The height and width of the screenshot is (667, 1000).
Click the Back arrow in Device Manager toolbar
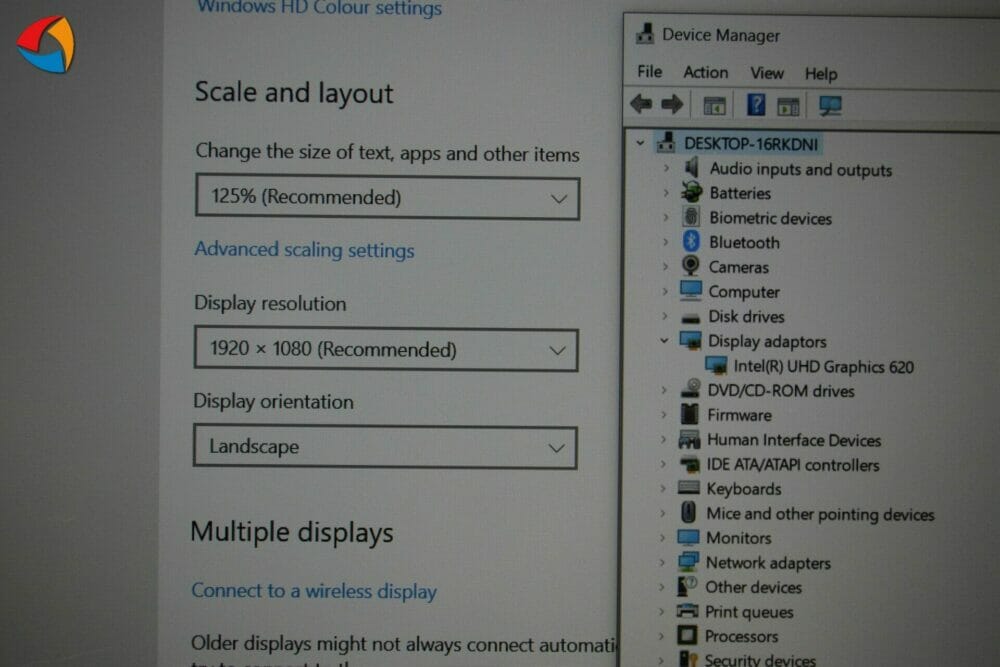(x=641, y=104)
